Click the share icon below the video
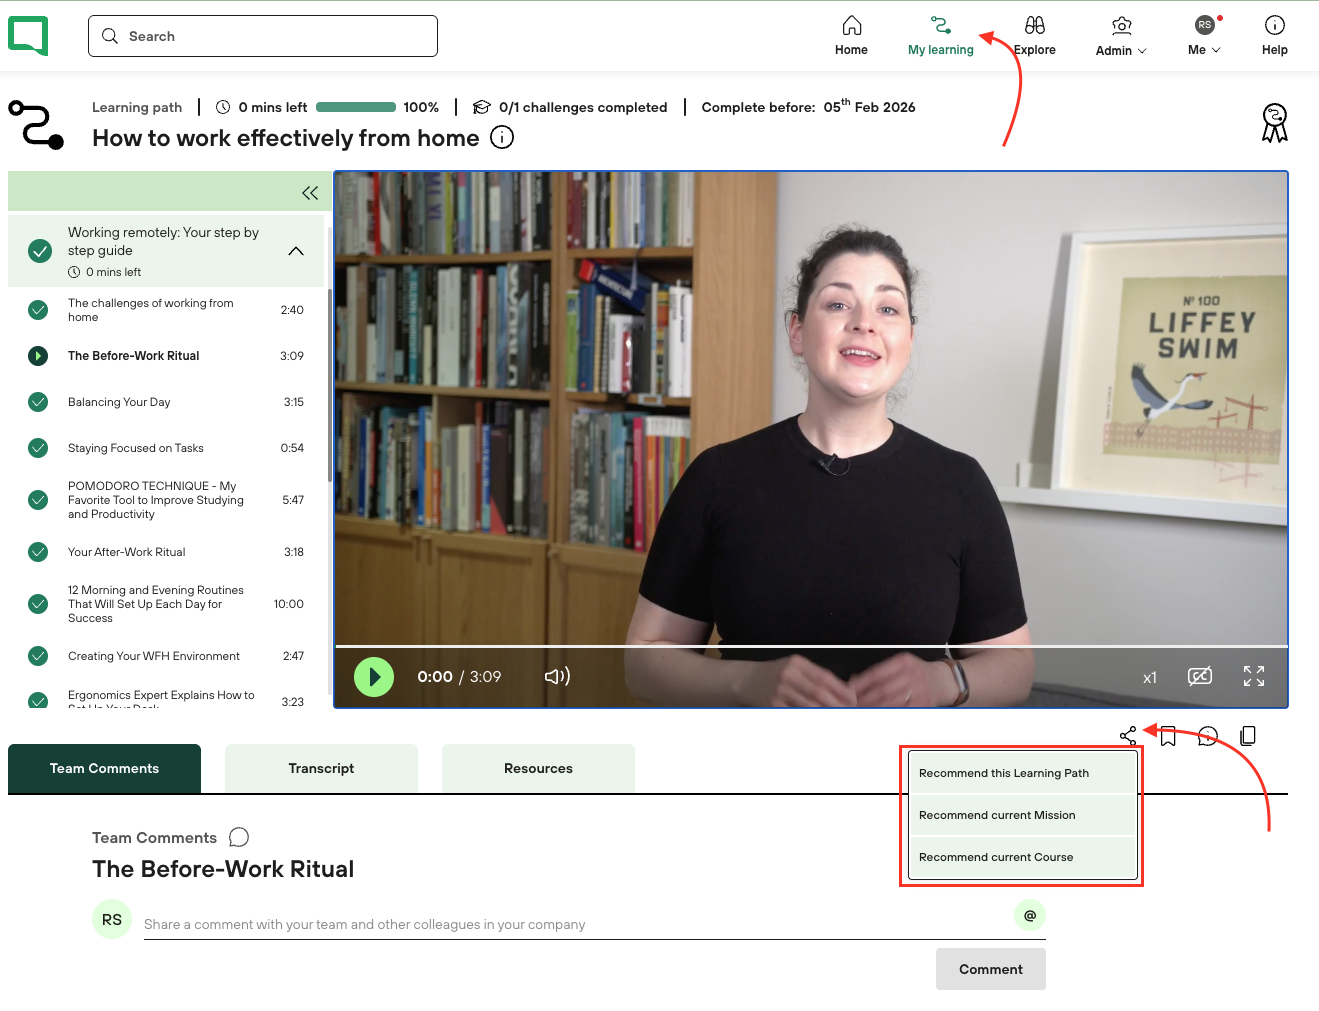 coord(1128,736)
